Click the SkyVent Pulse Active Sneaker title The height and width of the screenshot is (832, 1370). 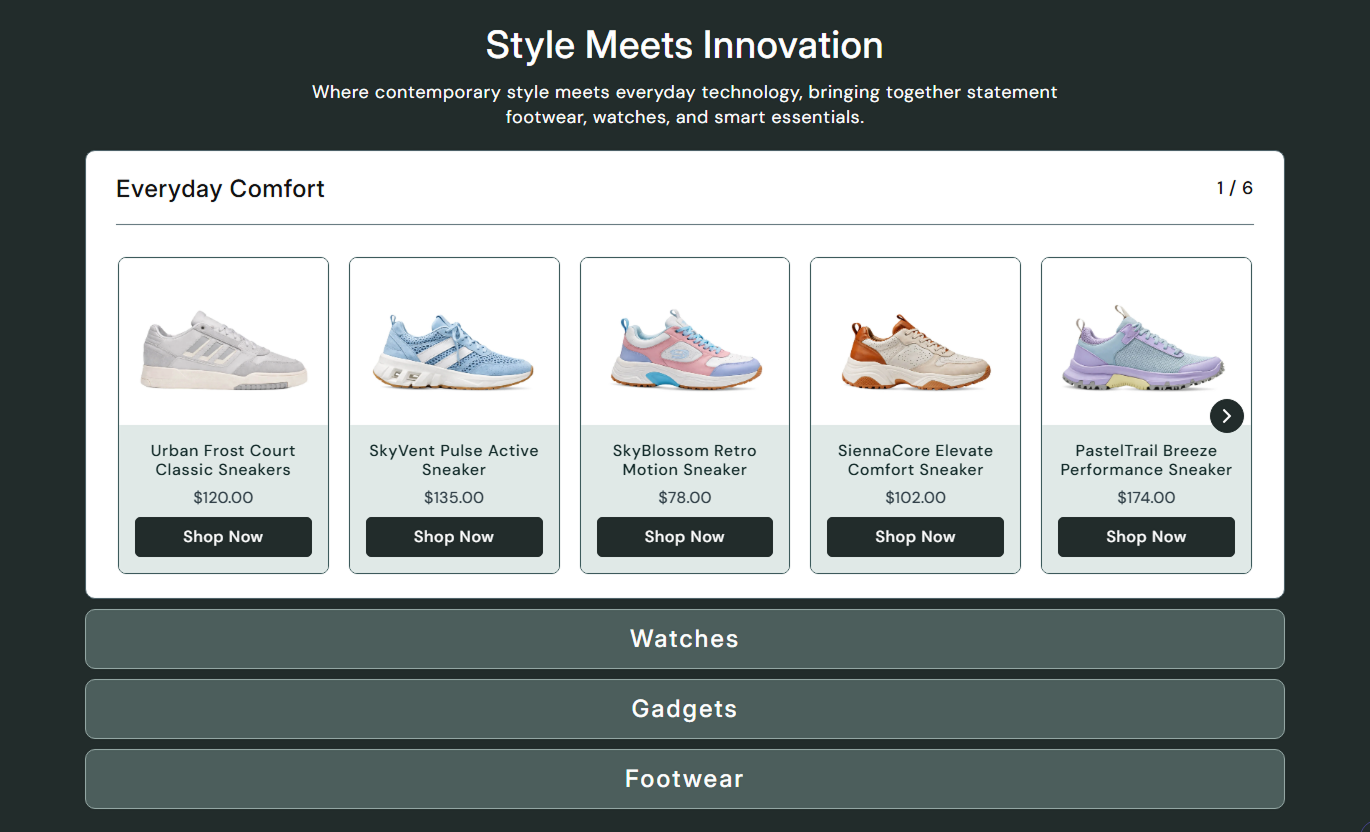[454, 460]
